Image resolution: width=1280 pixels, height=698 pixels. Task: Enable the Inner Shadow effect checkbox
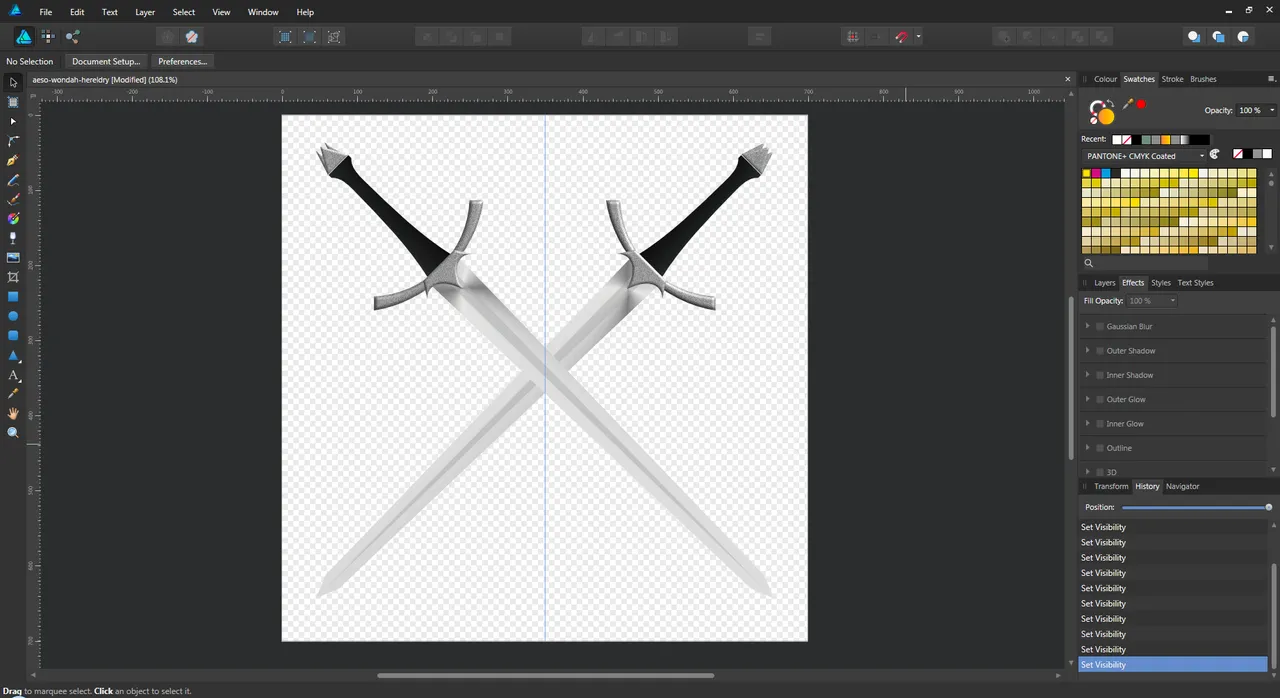(1100, 375)
